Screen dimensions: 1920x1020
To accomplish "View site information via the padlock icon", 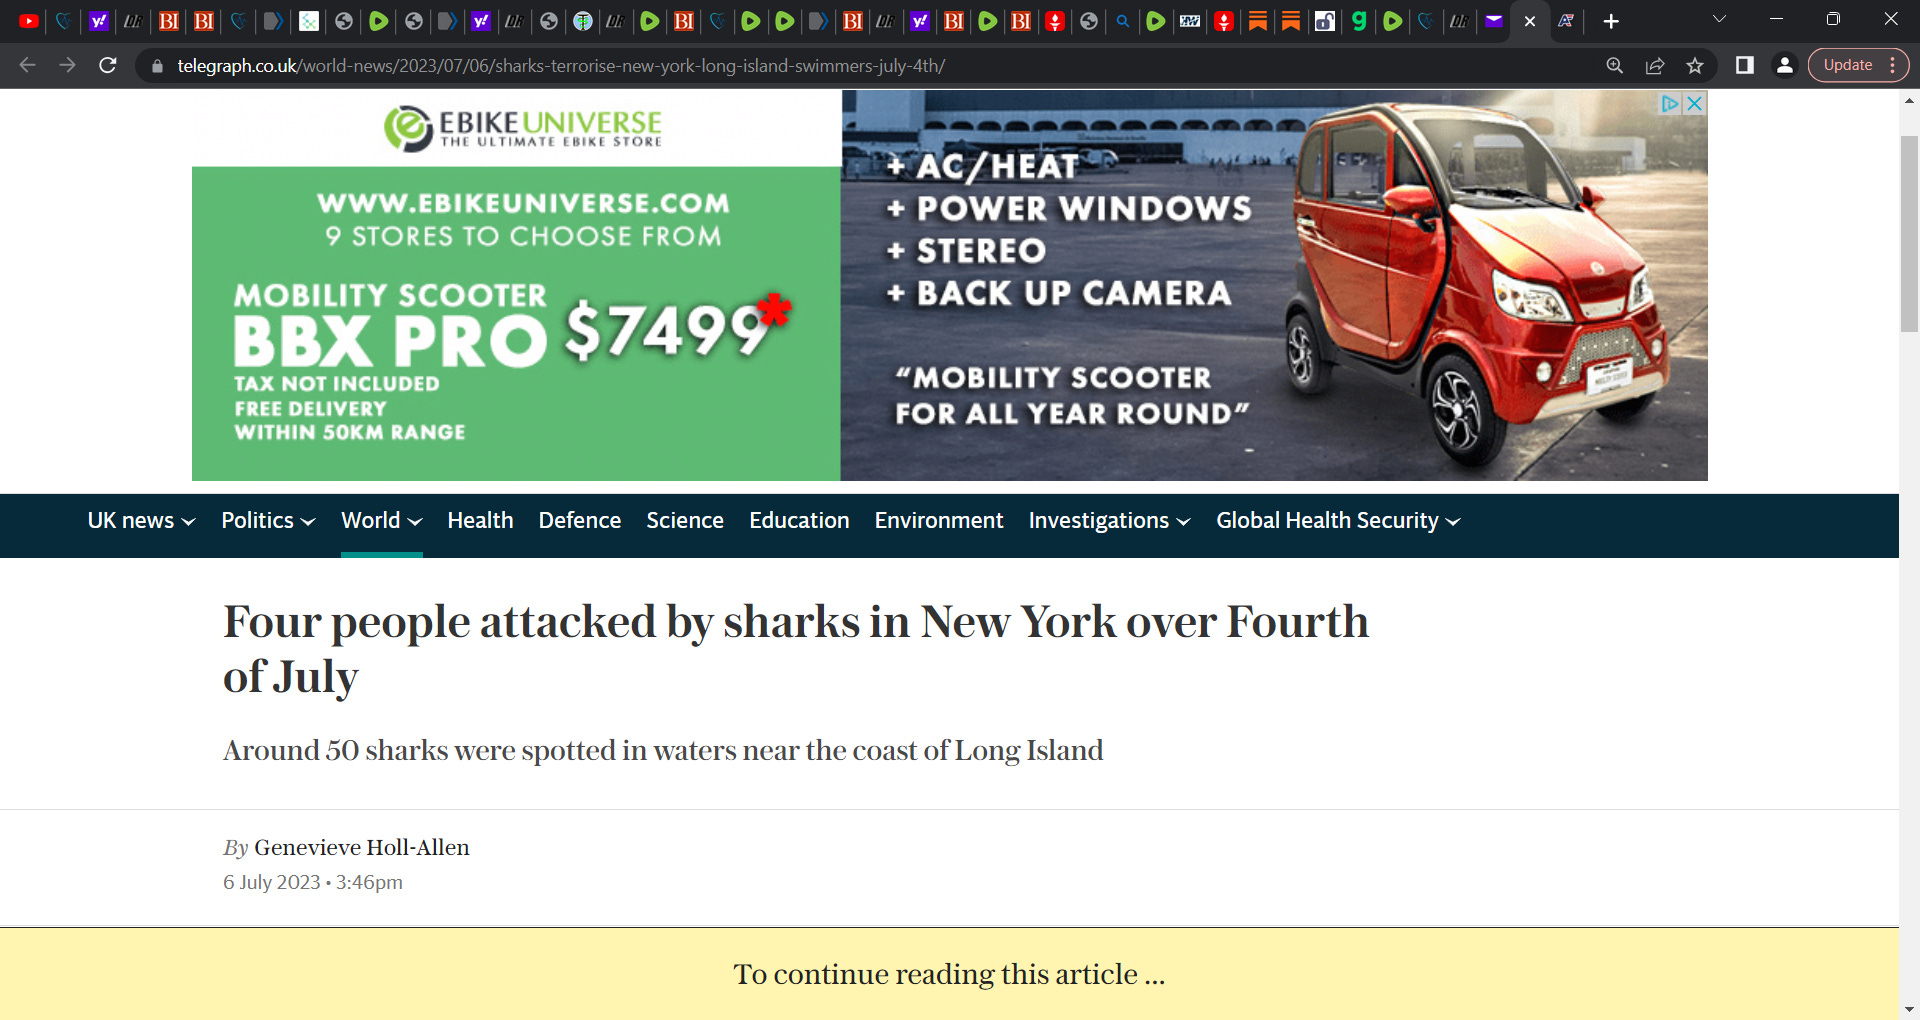I will [157, 66].
